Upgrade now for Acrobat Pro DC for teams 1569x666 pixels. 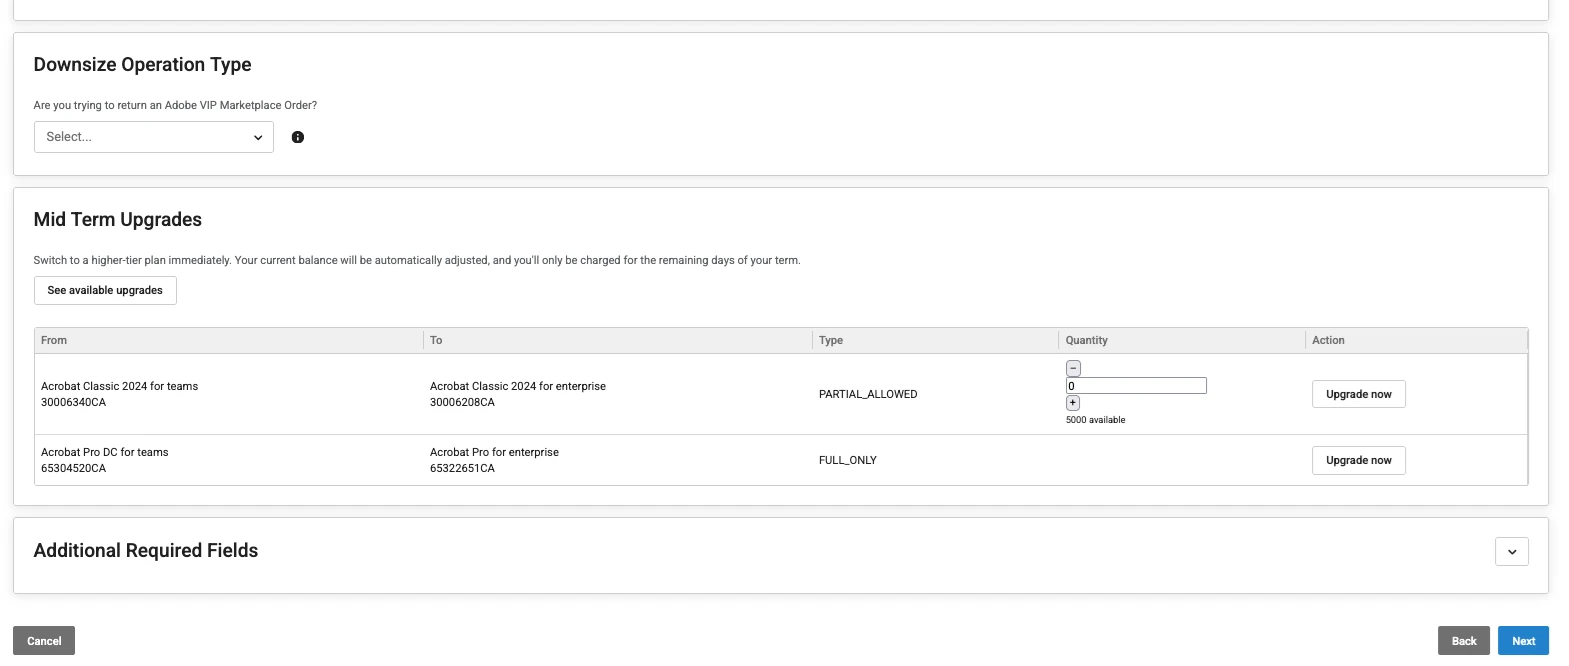click(x=1358, y=460)
